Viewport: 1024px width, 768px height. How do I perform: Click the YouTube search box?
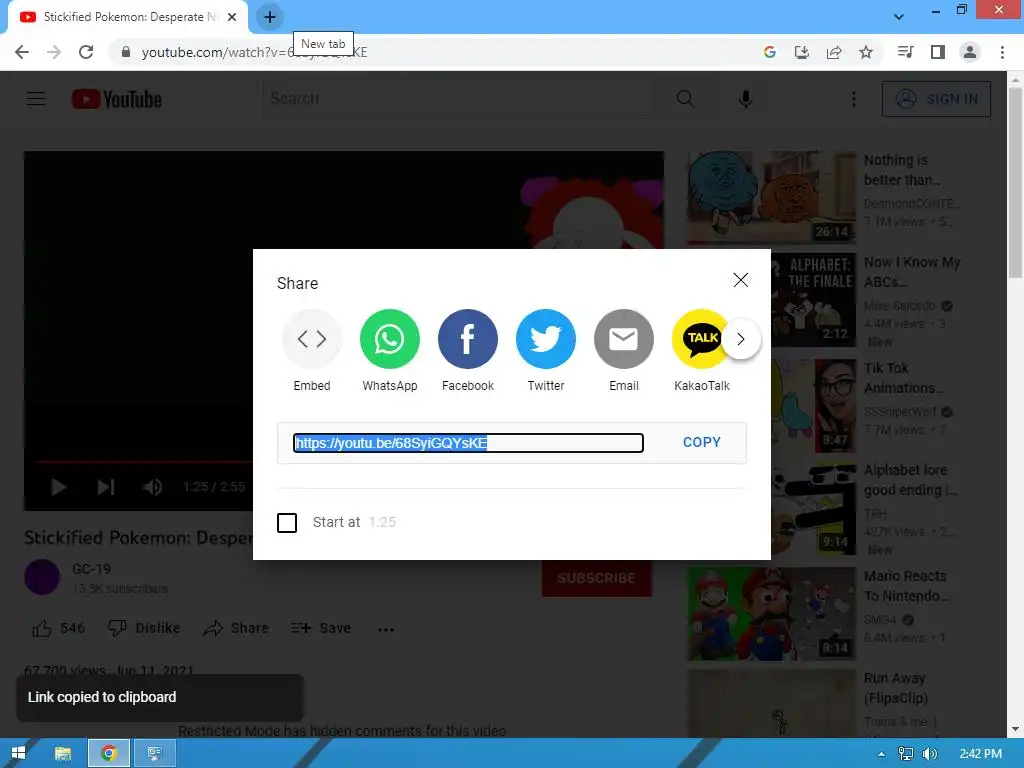tap(458, 99)
